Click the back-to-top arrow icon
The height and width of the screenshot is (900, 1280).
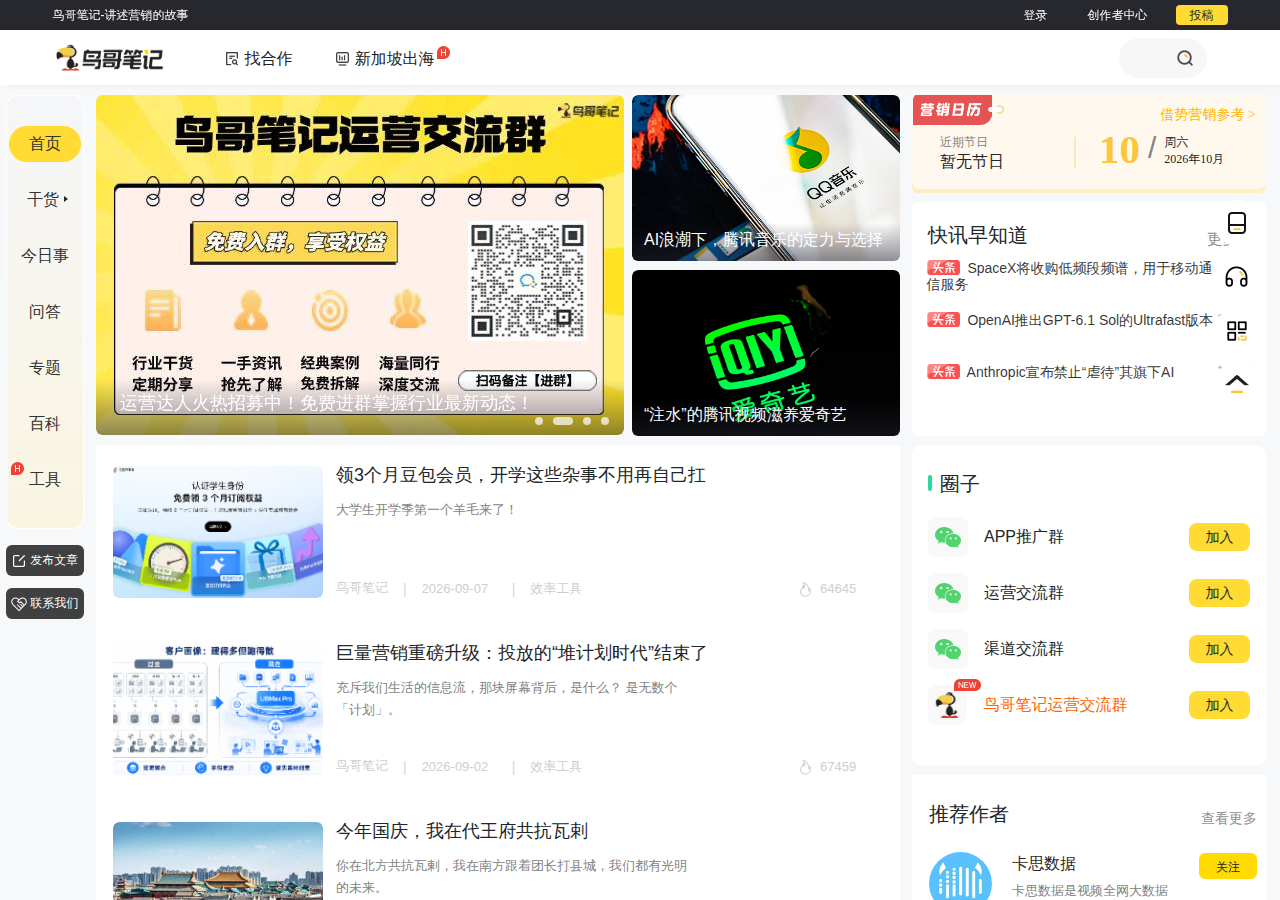pyautogui.click(x=1237, y=384)
